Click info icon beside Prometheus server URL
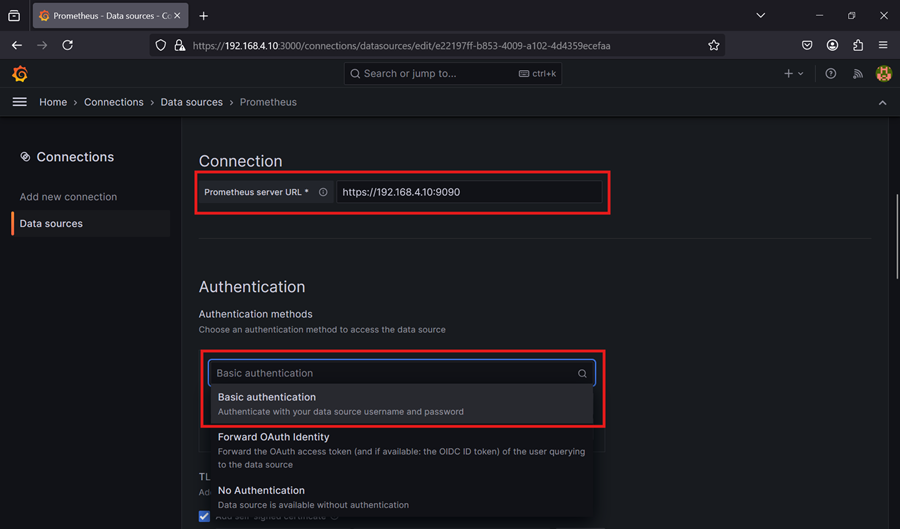 (x=323, y=192)
